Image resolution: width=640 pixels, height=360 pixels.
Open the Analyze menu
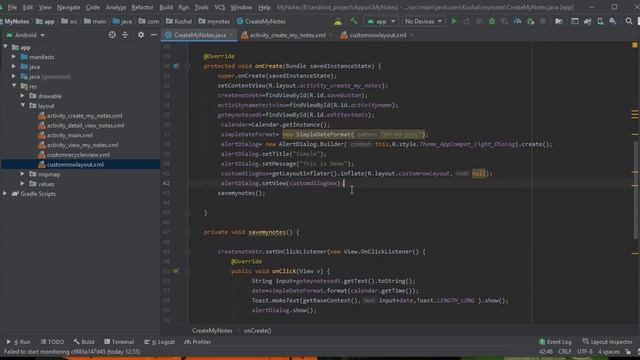(x=116, y=7)
